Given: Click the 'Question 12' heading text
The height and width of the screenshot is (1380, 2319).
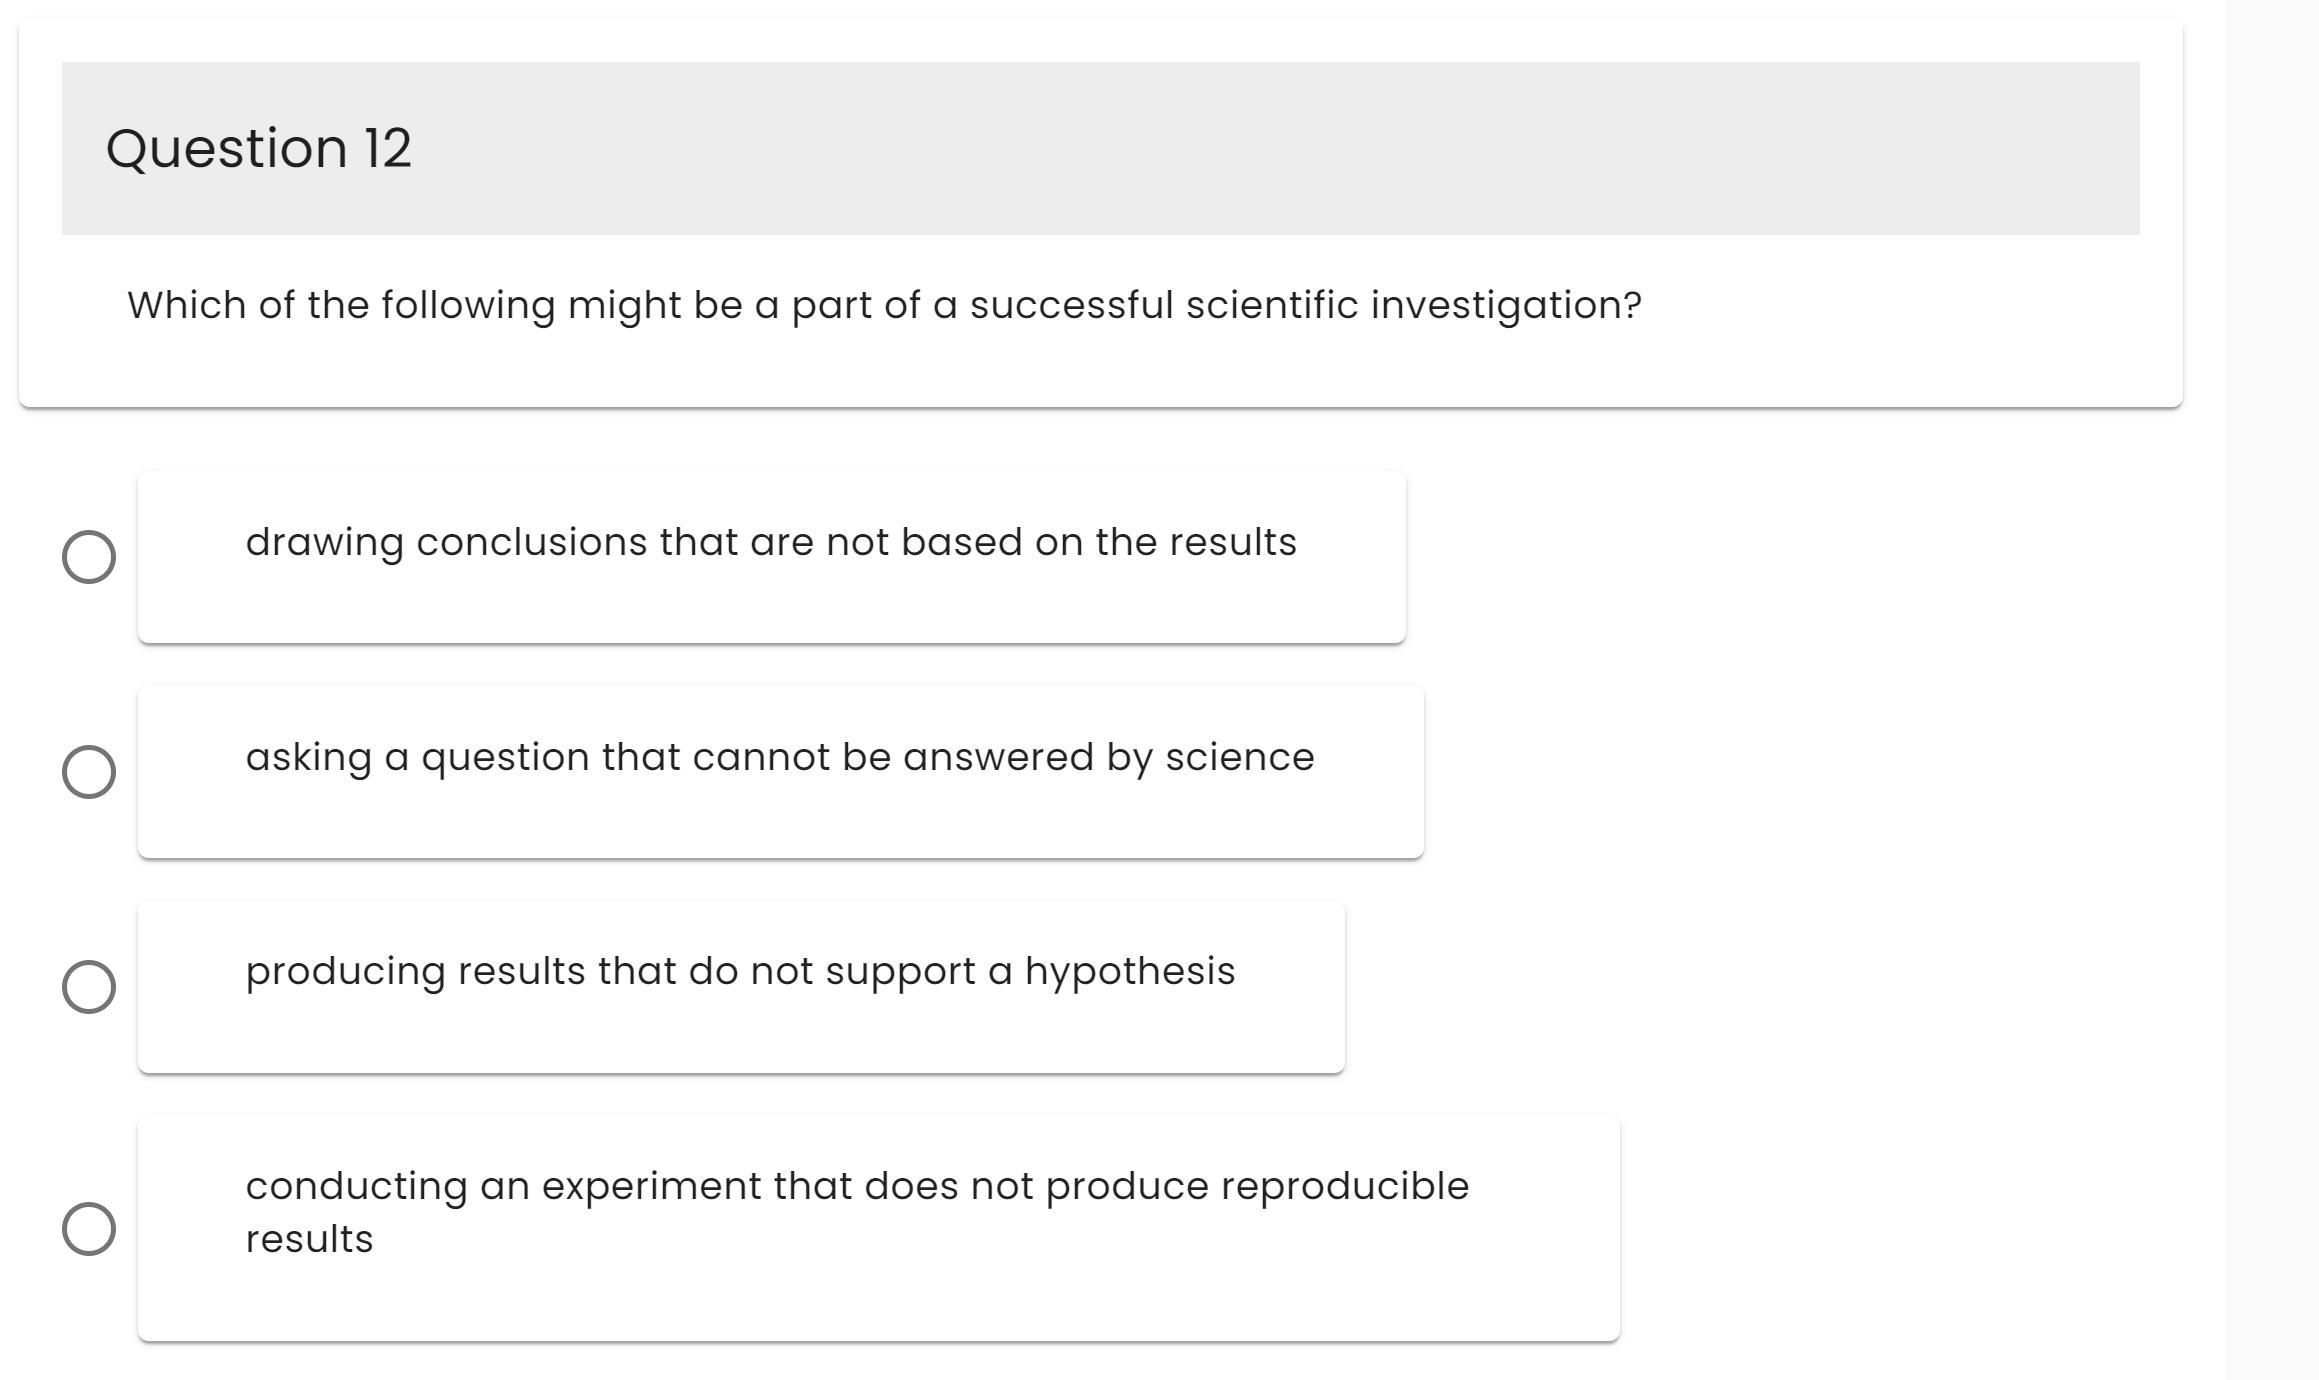Looking at the screenshot, I should pos(258,148).
